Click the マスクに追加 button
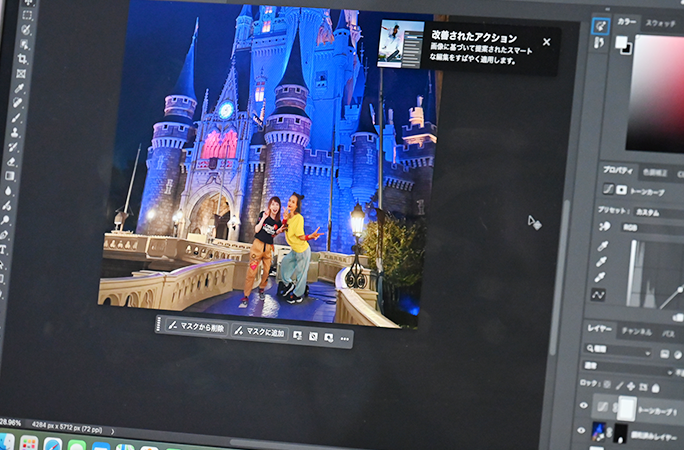The image size is (684, 450). 259,331
